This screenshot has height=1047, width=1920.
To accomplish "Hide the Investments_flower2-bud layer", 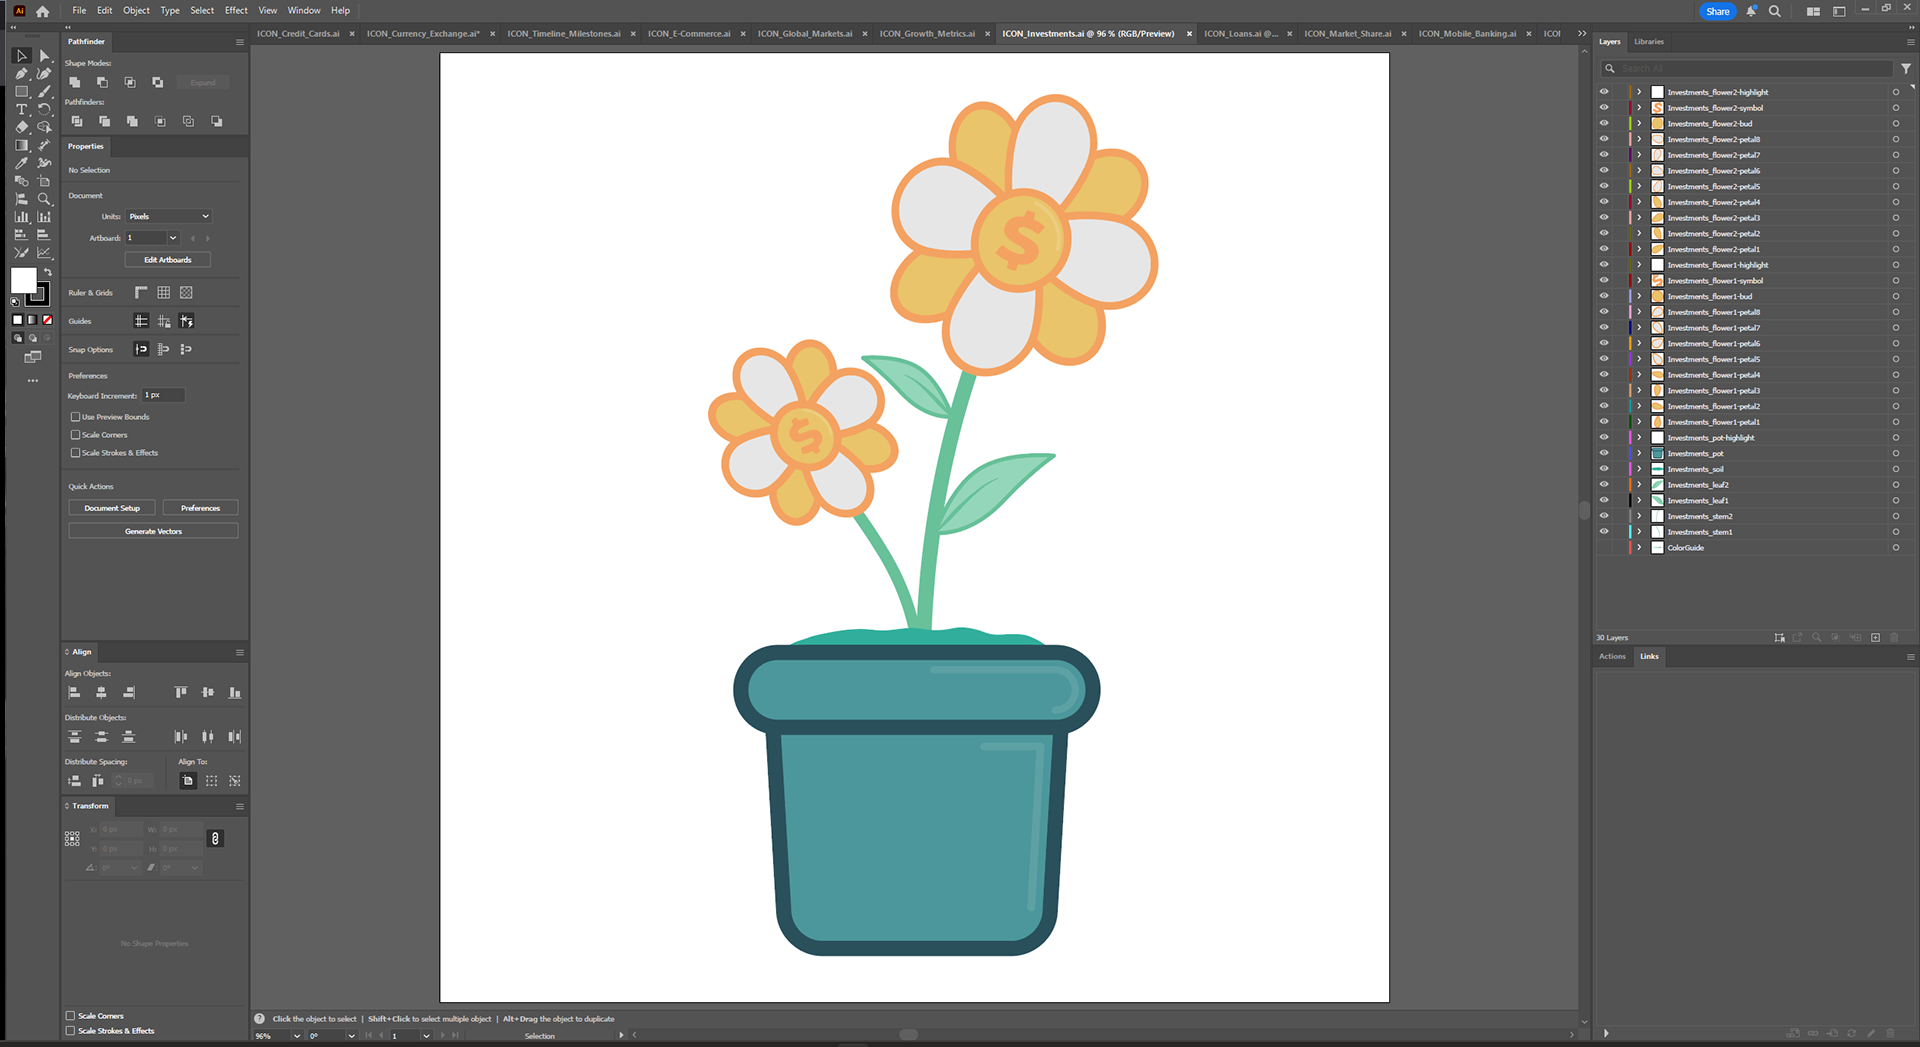I will 1604,124.
